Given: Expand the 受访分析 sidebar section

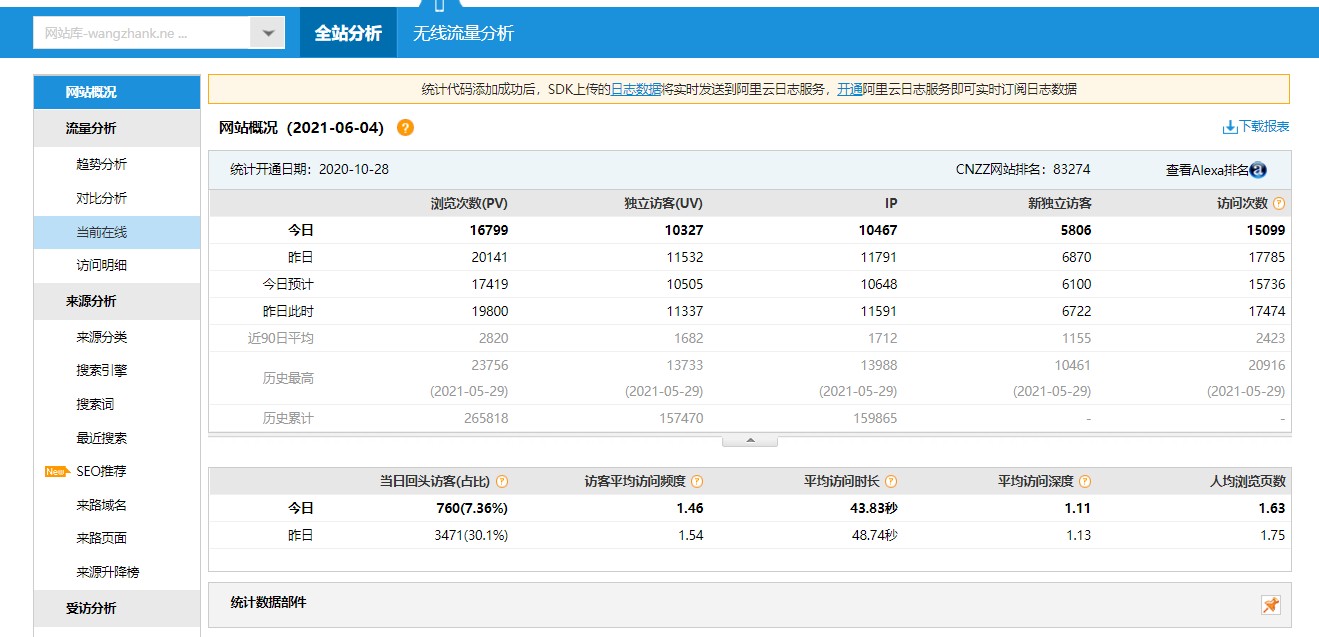Looking at the screenshot, I should point(117,608).
